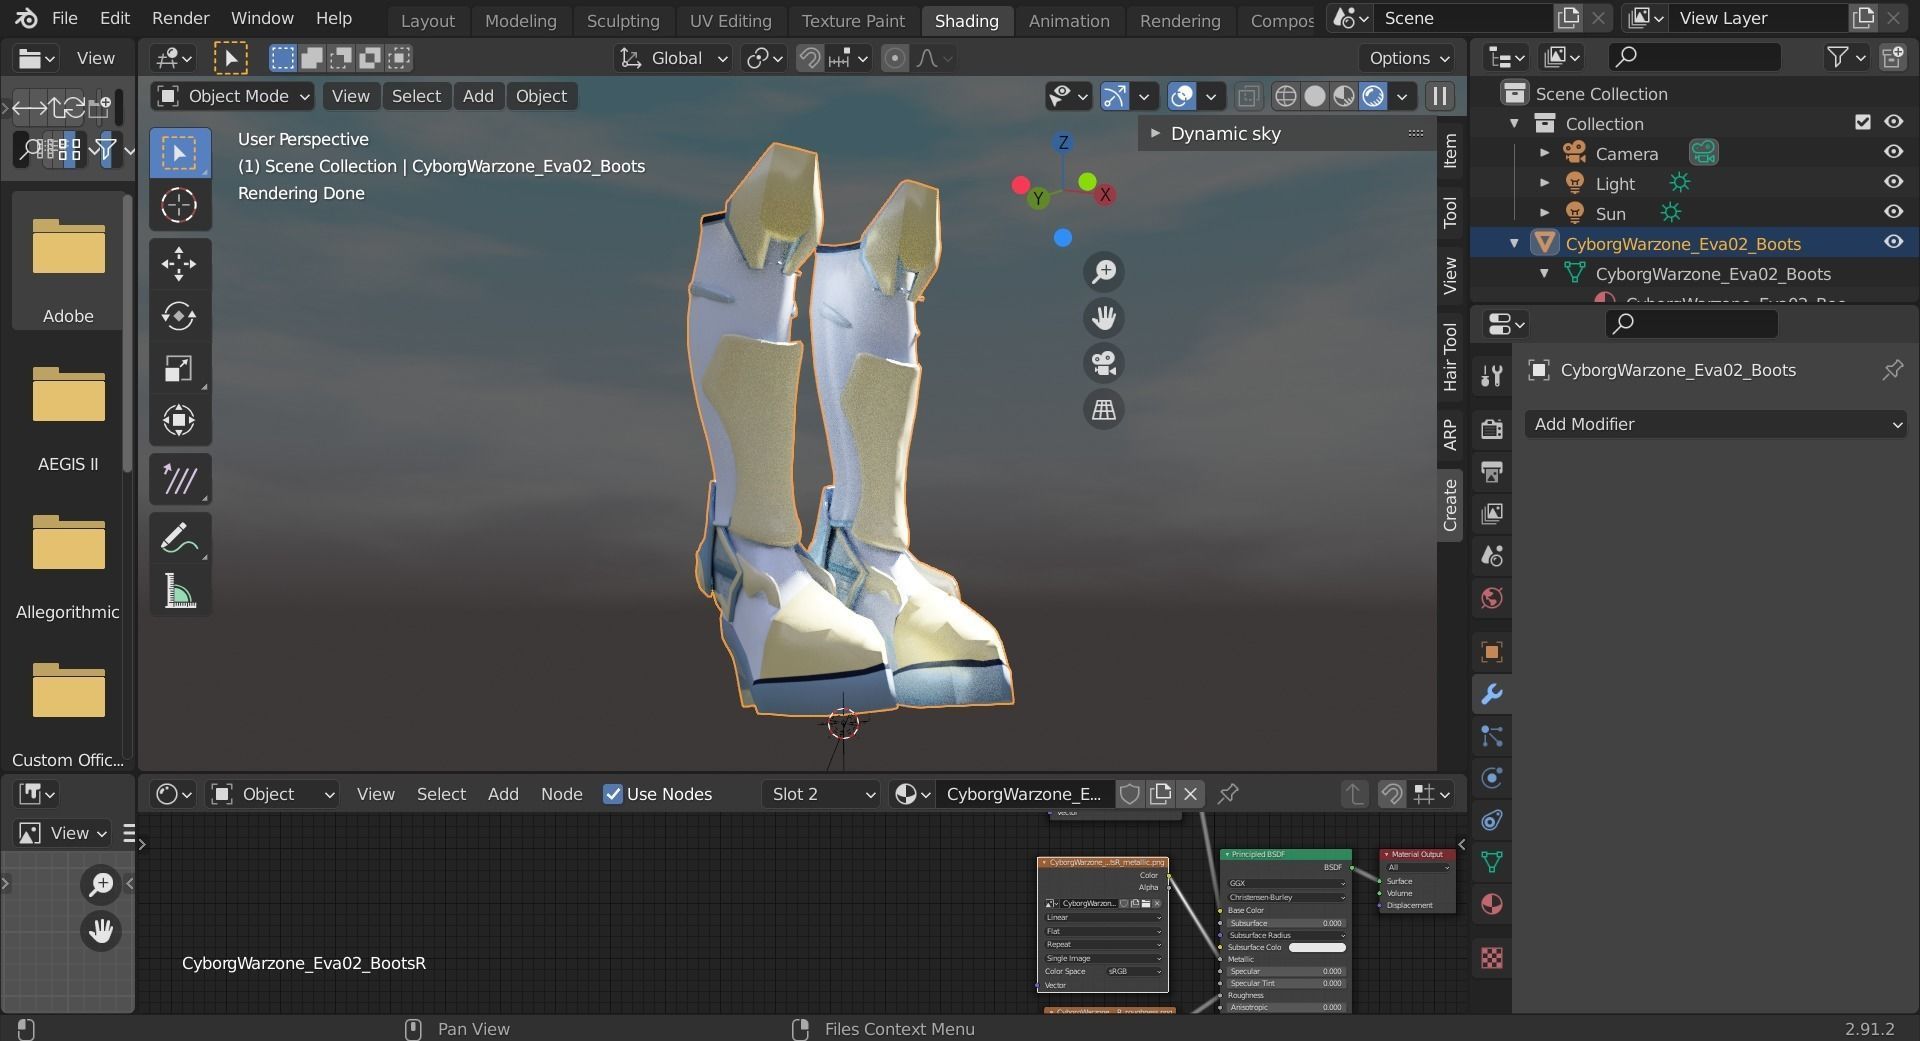The width and height of the screenshot is (1920, 1041).
Task: Click the outliner search field
Action: pyautogui.click(x=1694, y=57)
